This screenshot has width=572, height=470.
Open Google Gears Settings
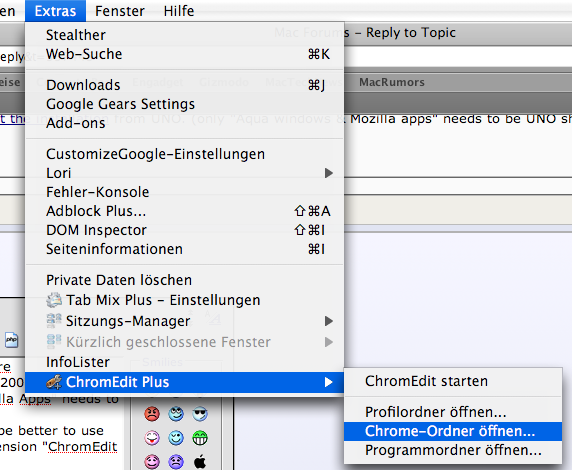pyautogui.click(x=185, y=104)
